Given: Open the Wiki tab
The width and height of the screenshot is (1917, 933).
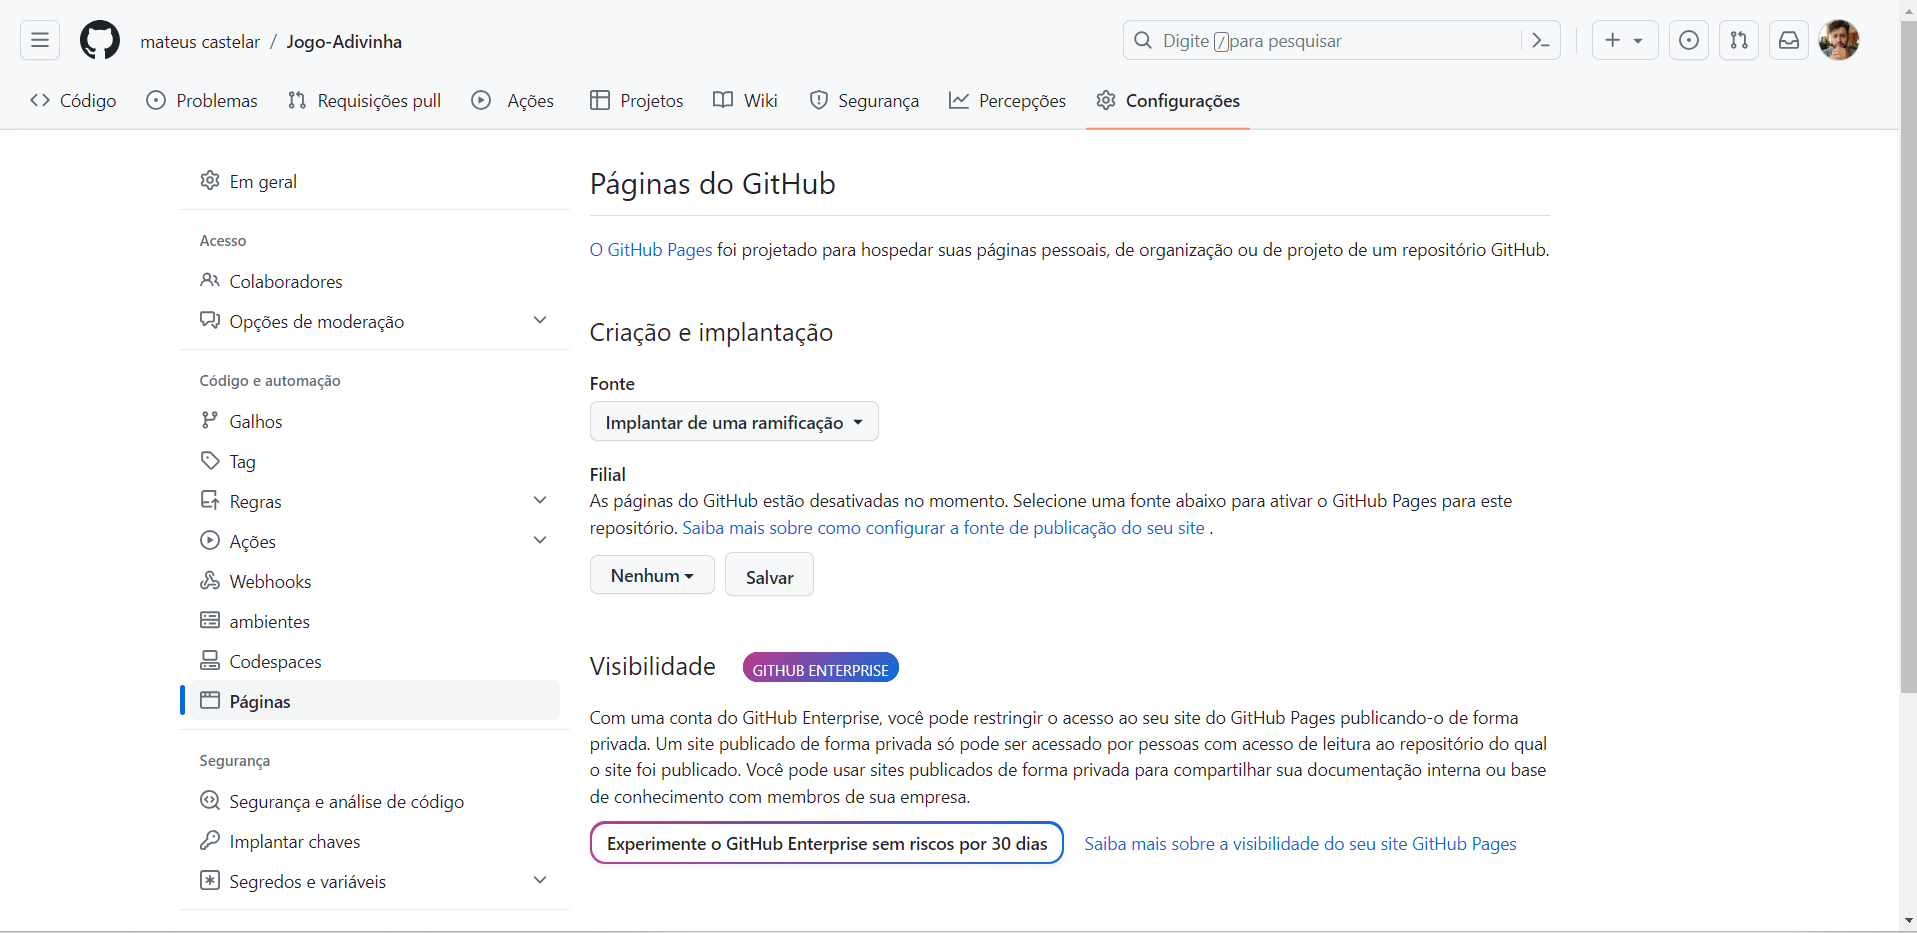Looking at the screenshot, I should [x=746, y=100].
